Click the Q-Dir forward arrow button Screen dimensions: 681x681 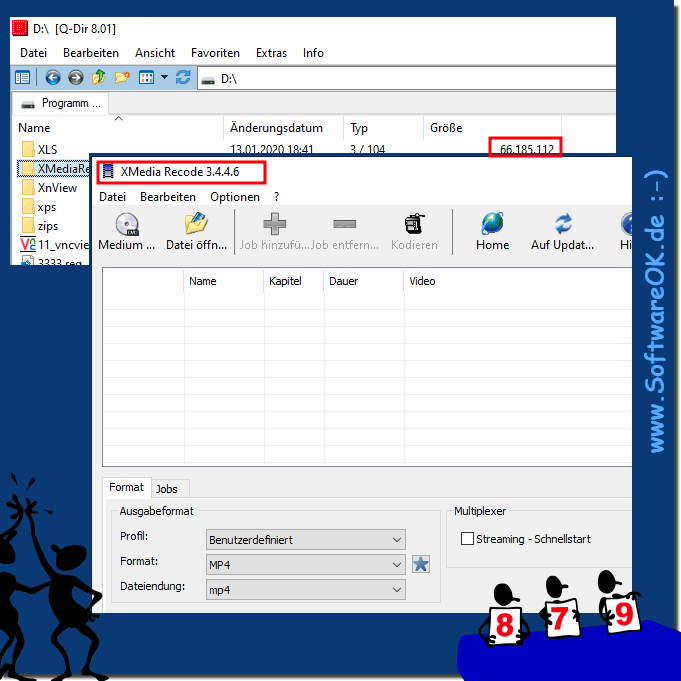click(x=76, y=78)
